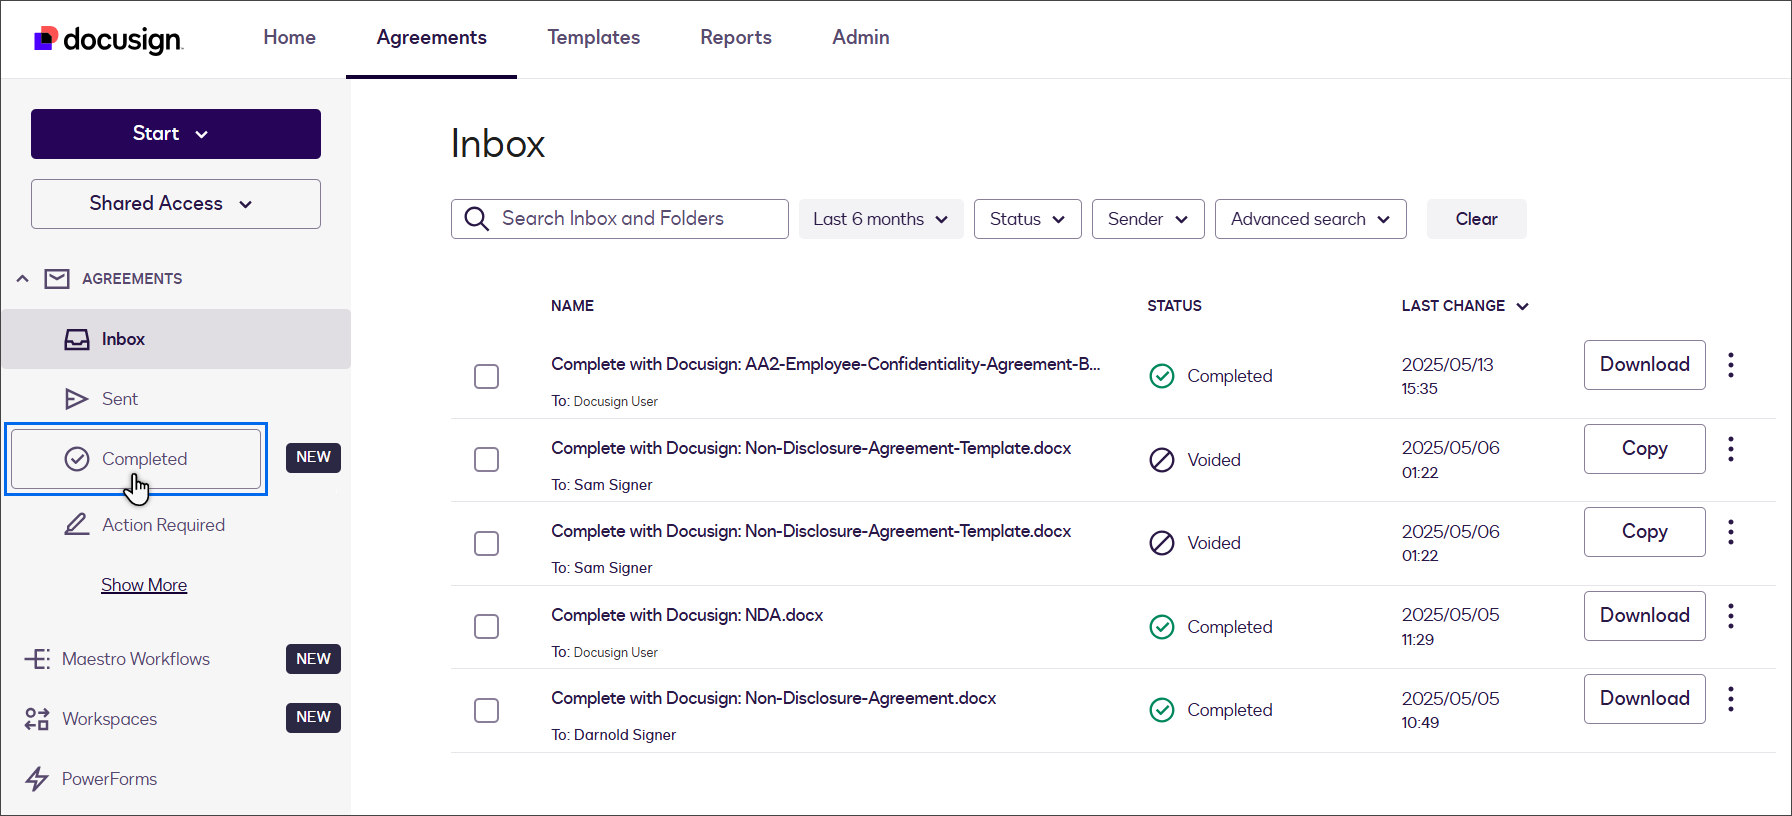The width and height of the screenshot is (1792, 816).
Task: Click the Show More link
Action: point(144,585)
